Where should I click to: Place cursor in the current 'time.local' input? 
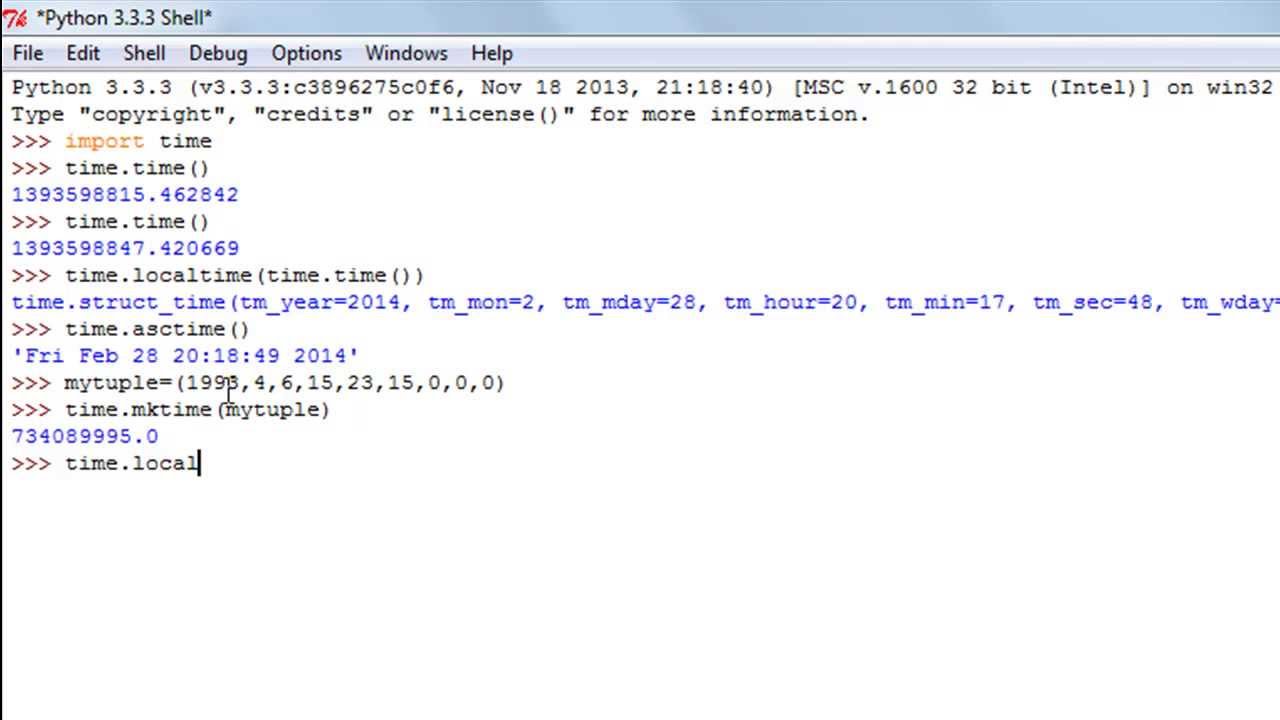[132, 463]
